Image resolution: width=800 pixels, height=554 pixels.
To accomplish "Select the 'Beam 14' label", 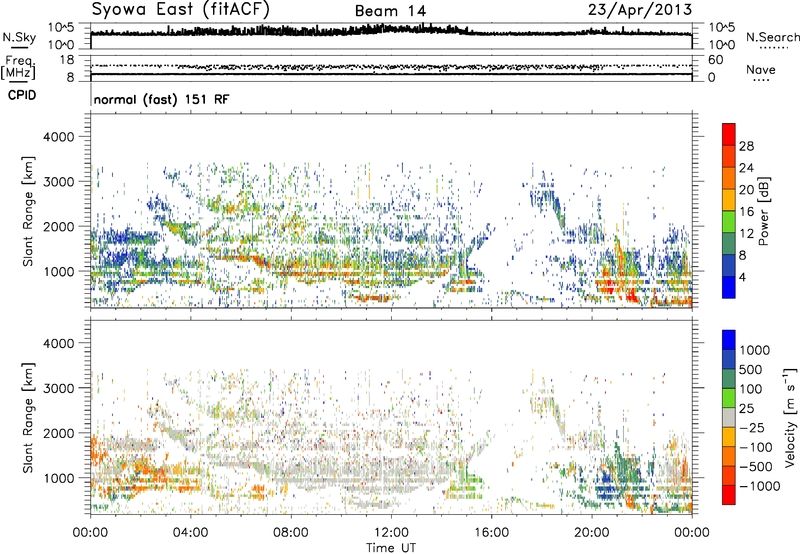I will pyautogui.click(x=390, y=11).
